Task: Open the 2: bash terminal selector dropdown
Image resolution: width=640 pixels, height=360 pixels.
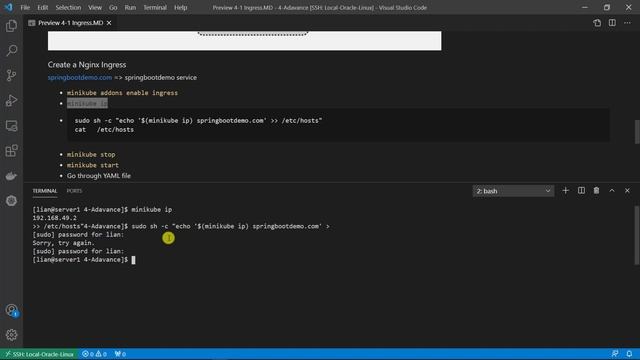Action: pyautogui.click(x=513, y=191)
